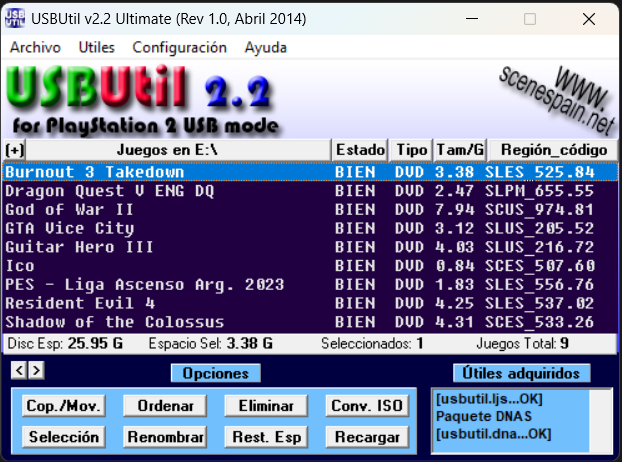The height and width of the screenshot is (462, 622).
Task: Click the next page right arrow button
Action: [36, 370]
